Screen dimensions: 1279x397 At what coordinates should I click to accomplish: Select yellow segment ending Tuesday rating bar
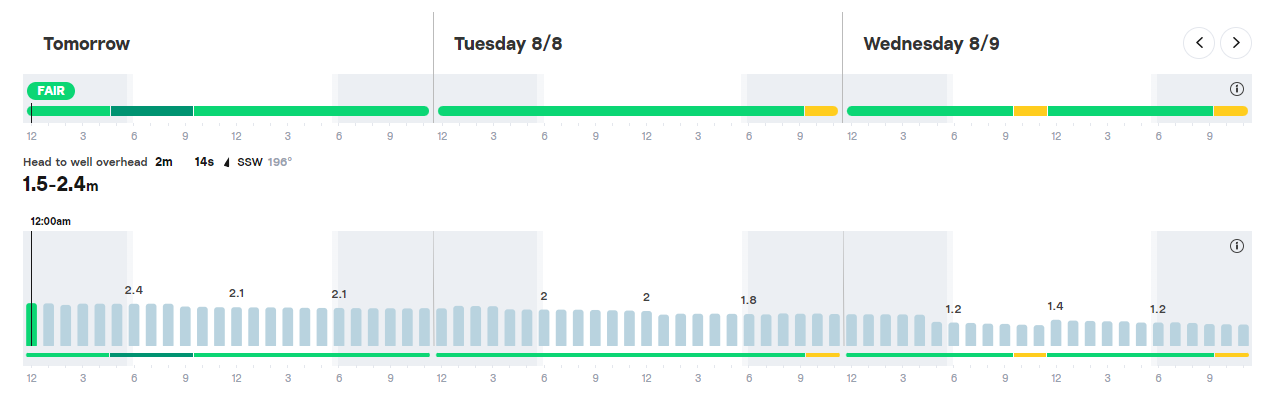point(822,110)
